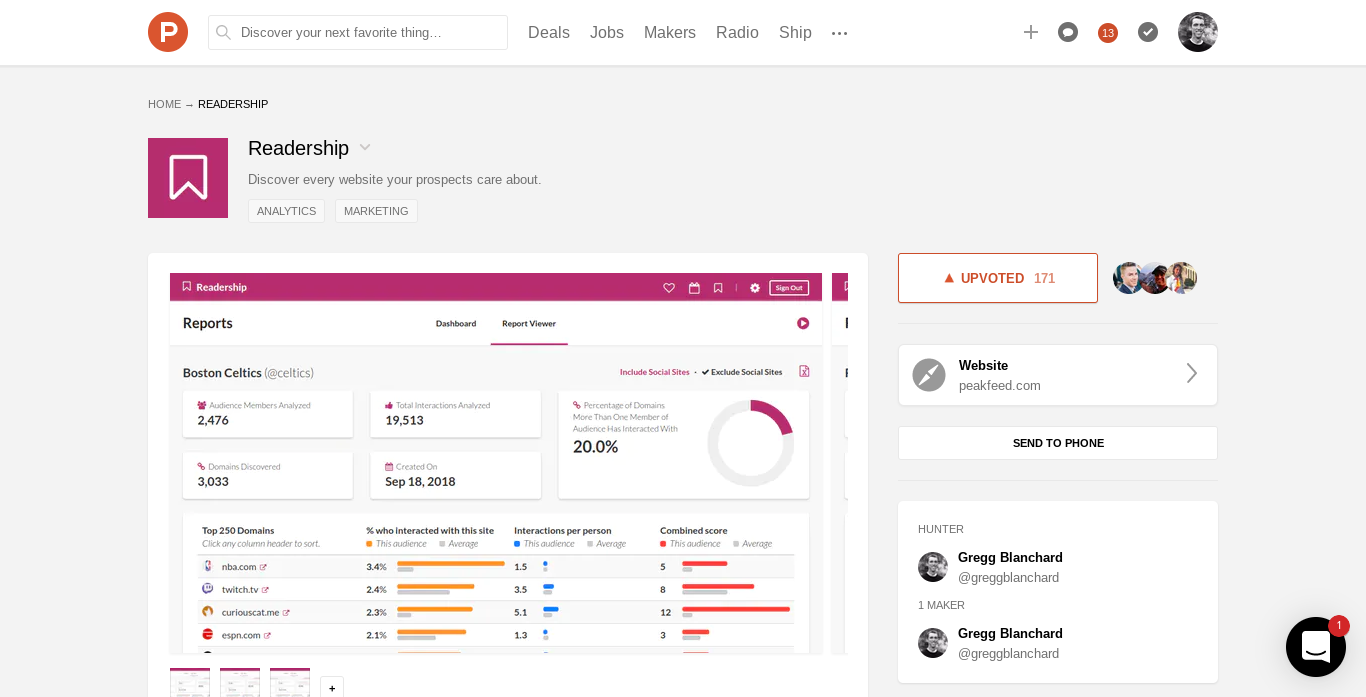The width and height of the screenshot is (1366, 697).
Task: Open hunter Gregg Blanchard's name link
Action: click(1010, 557)
